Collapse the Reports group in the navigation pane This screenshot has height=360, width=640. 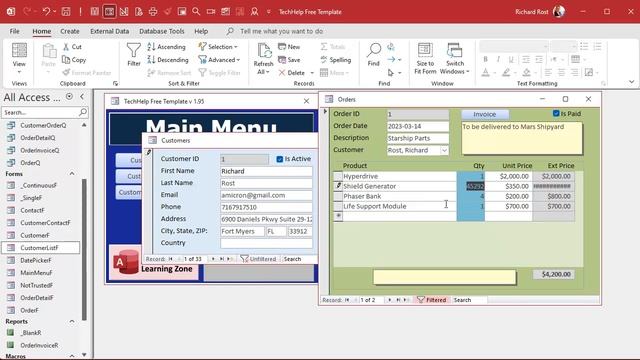point(72,321)
